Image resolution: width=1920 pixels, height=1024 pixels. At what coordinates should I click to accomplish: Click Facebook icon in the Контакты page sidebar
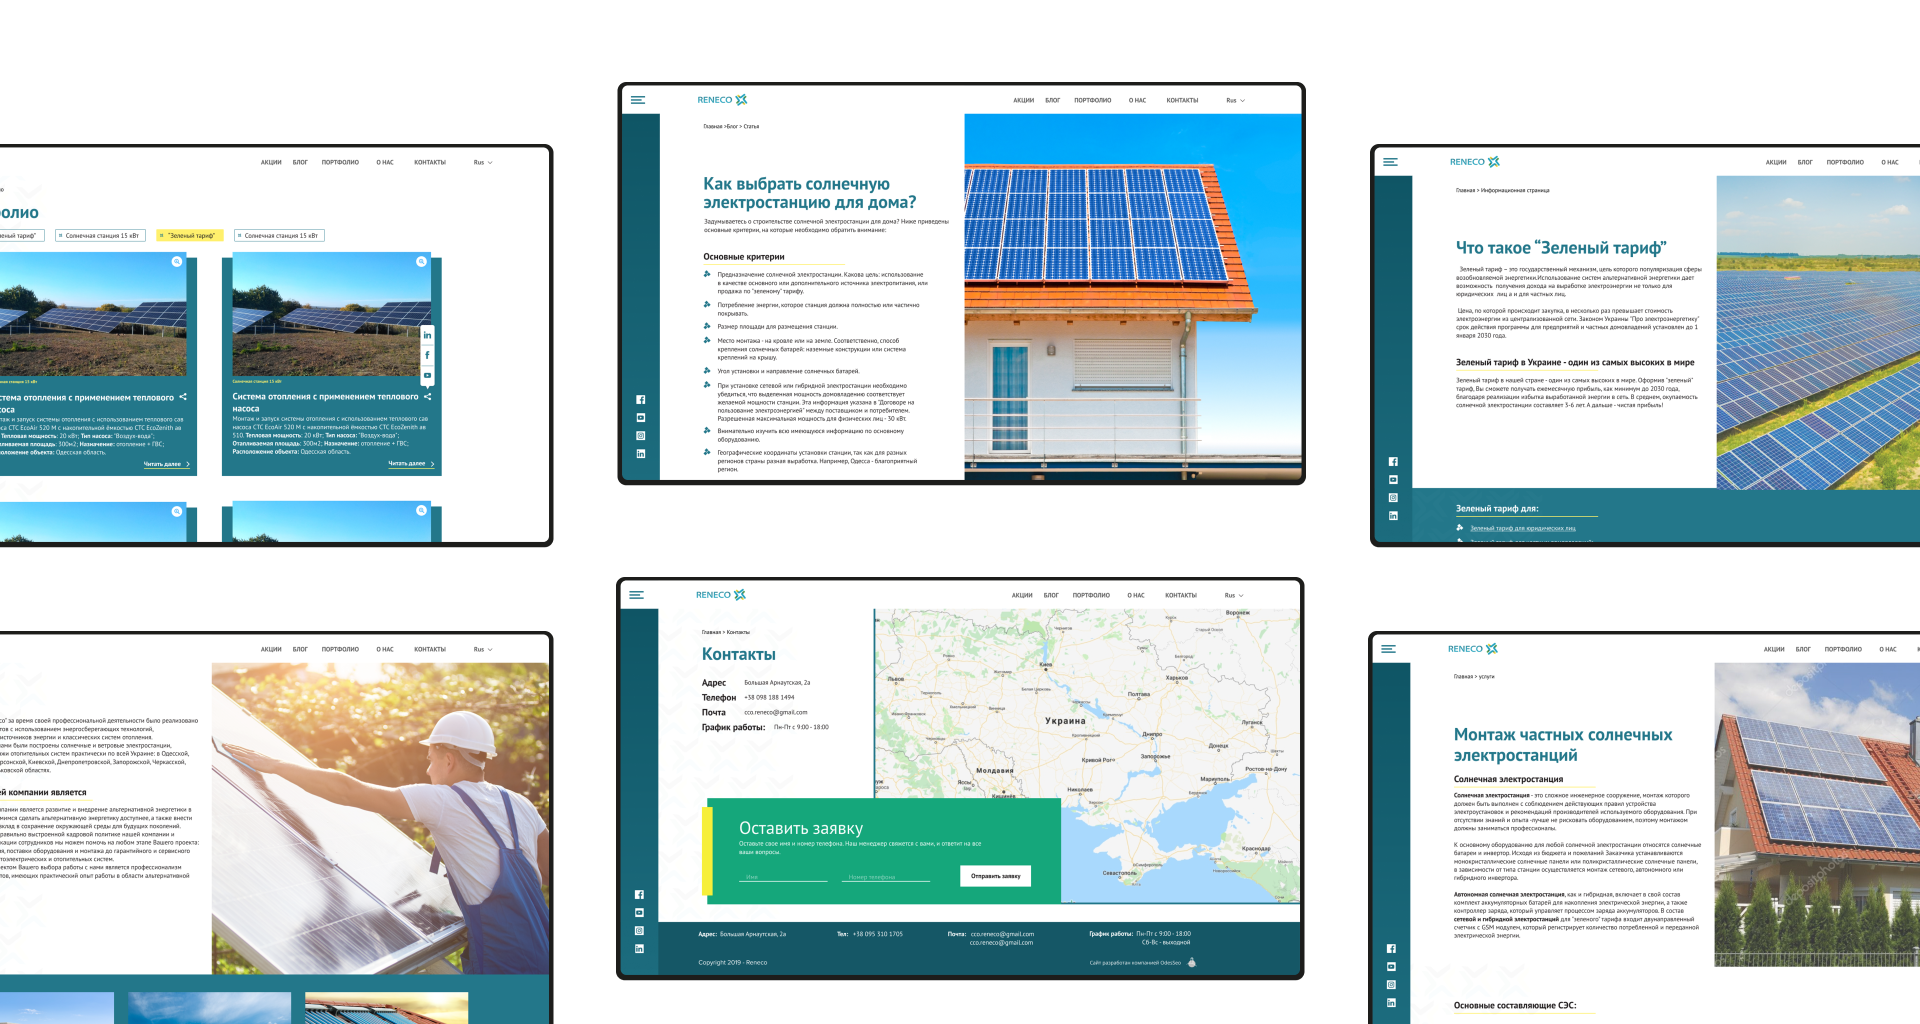[639, 894]
